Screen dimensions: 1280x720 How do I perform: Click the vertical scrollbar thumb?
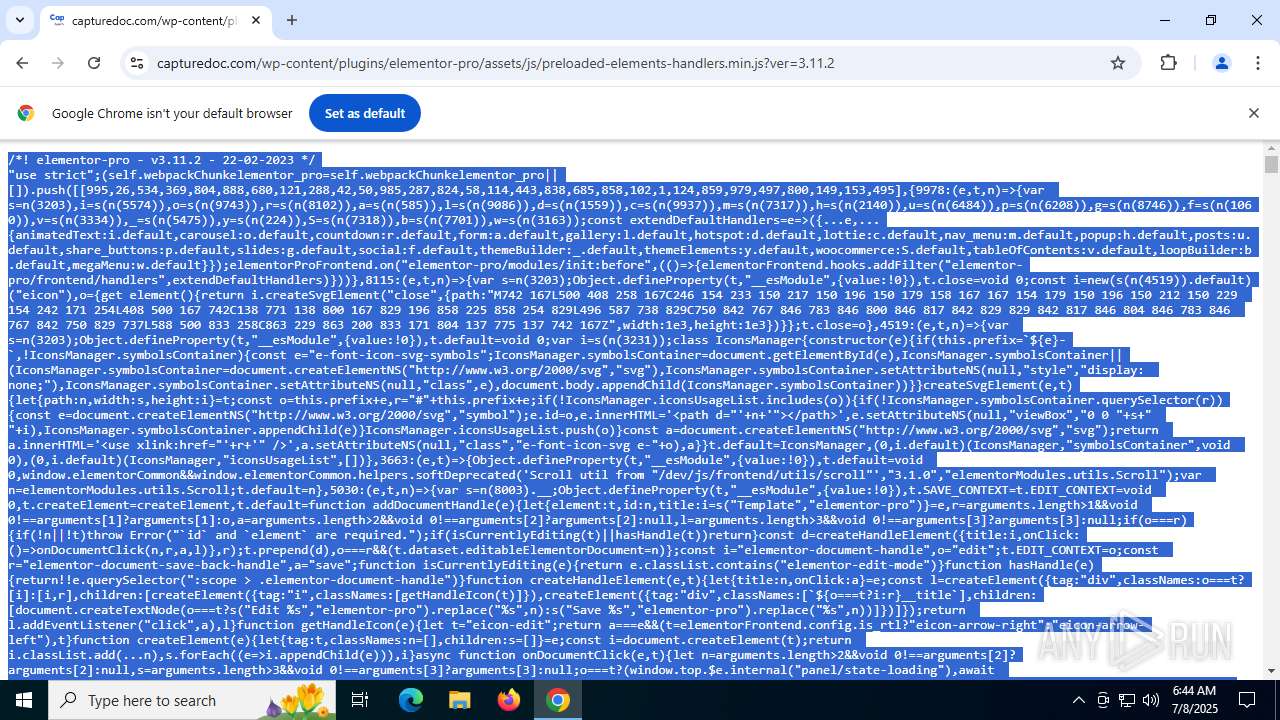[x=1271, y=164]
